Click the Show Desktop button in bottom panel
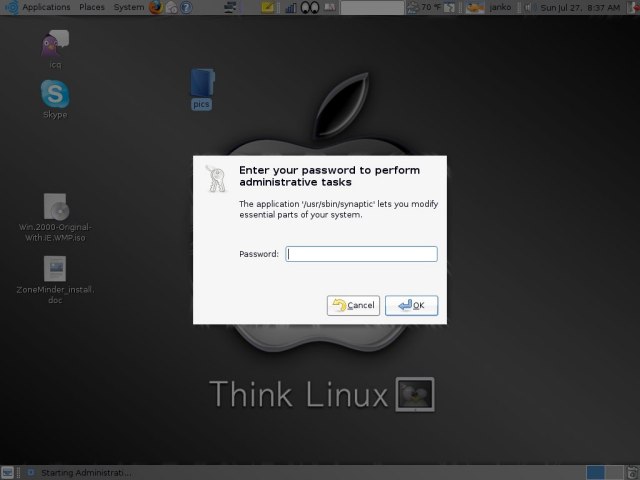The height and width of the screenshot is (480, 640). (7, 473)
